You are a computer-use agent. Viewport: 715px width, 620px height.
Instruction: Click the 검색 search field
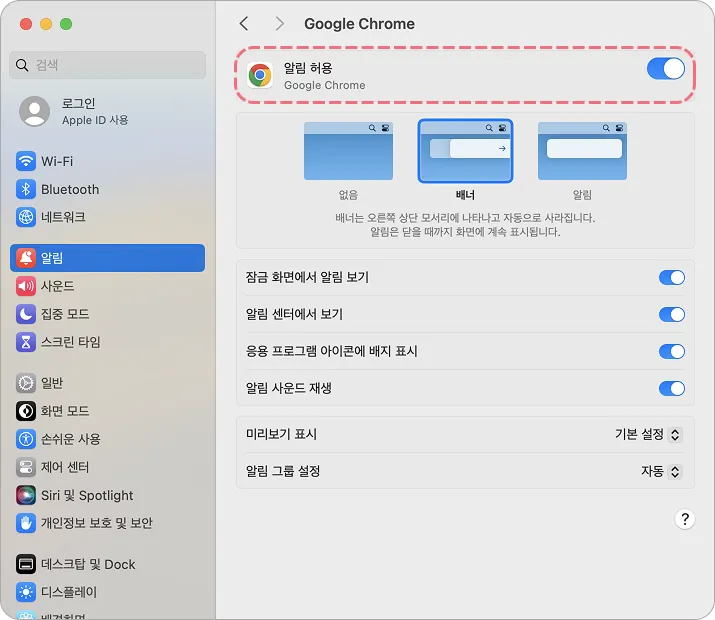point(108,65)
